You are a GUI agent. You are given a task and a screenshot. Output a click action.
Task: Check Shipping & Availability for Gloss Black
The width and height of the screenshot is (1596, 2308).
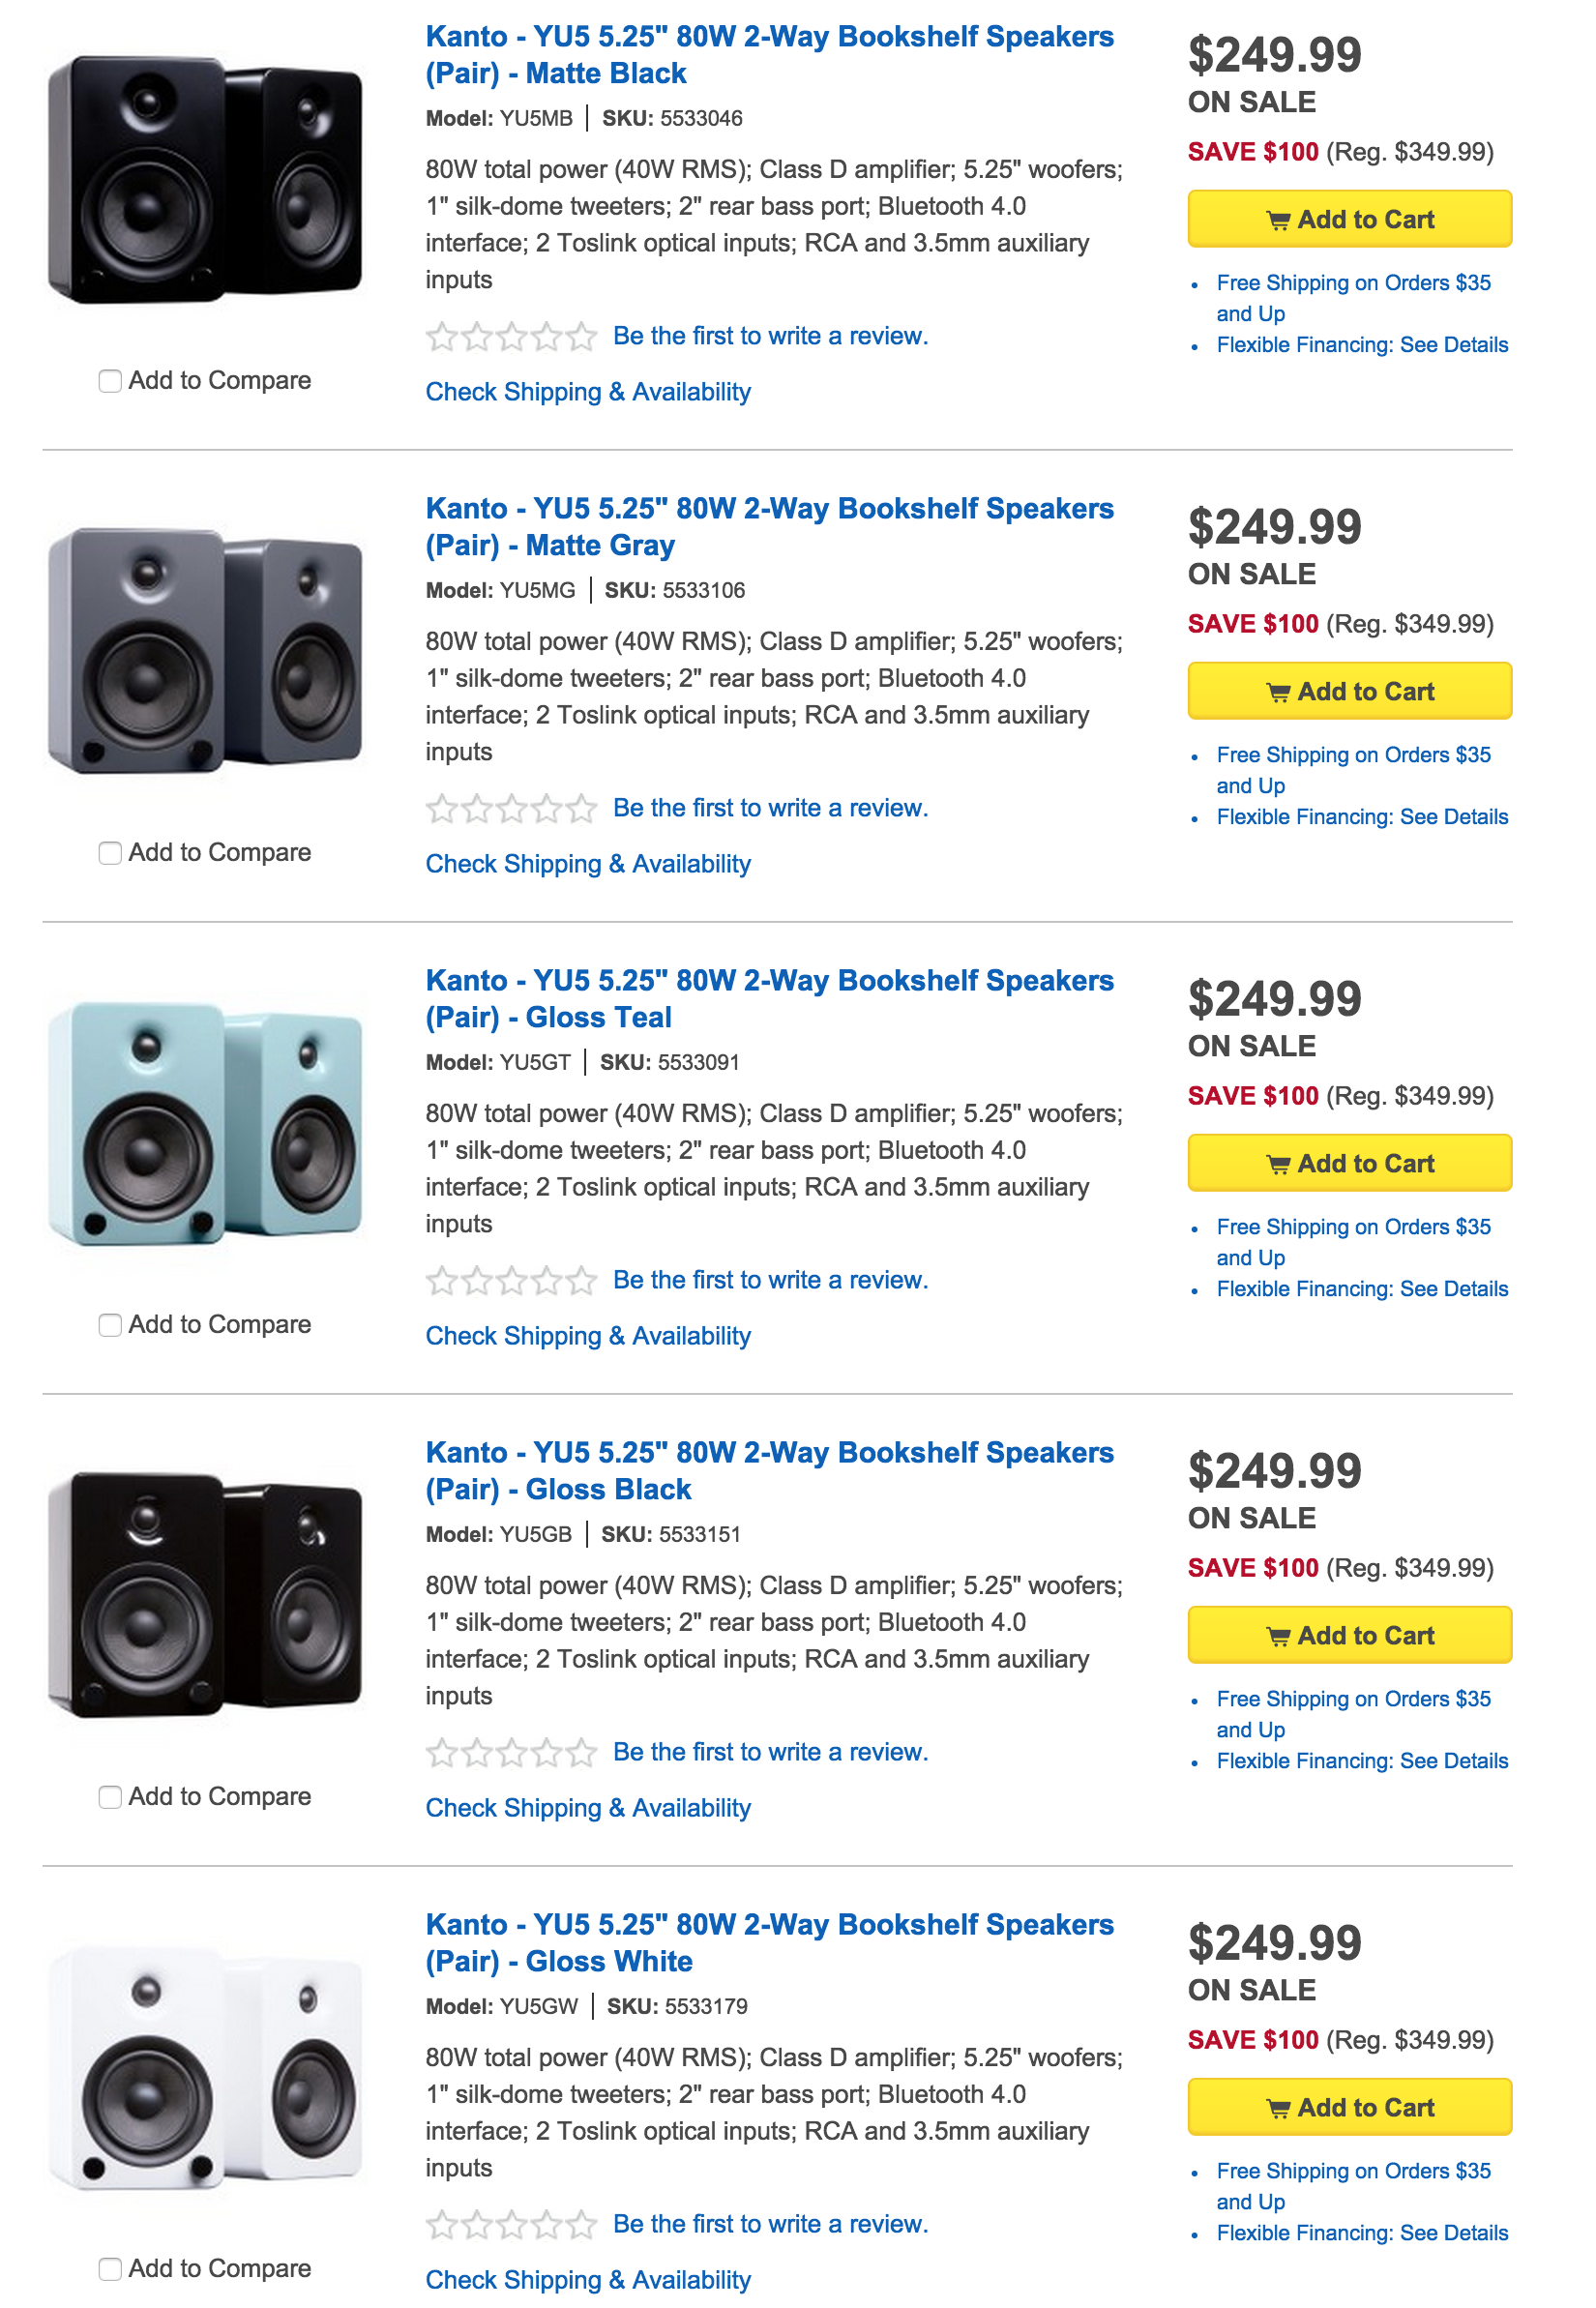tap(588, 1808)
